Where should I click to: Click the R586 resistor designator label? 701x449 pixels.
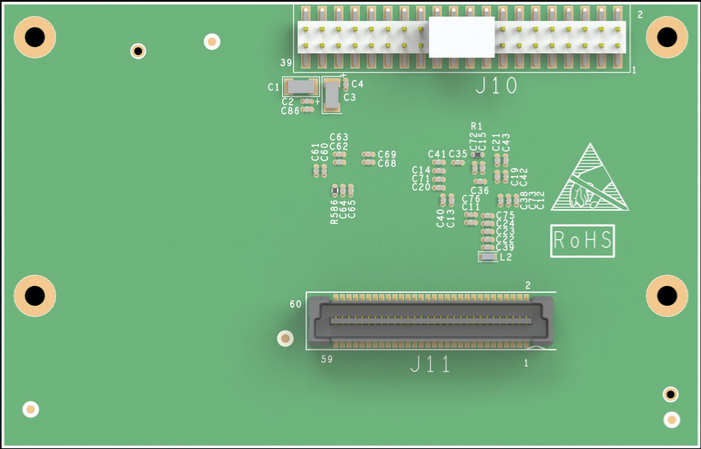pos(334,212)
